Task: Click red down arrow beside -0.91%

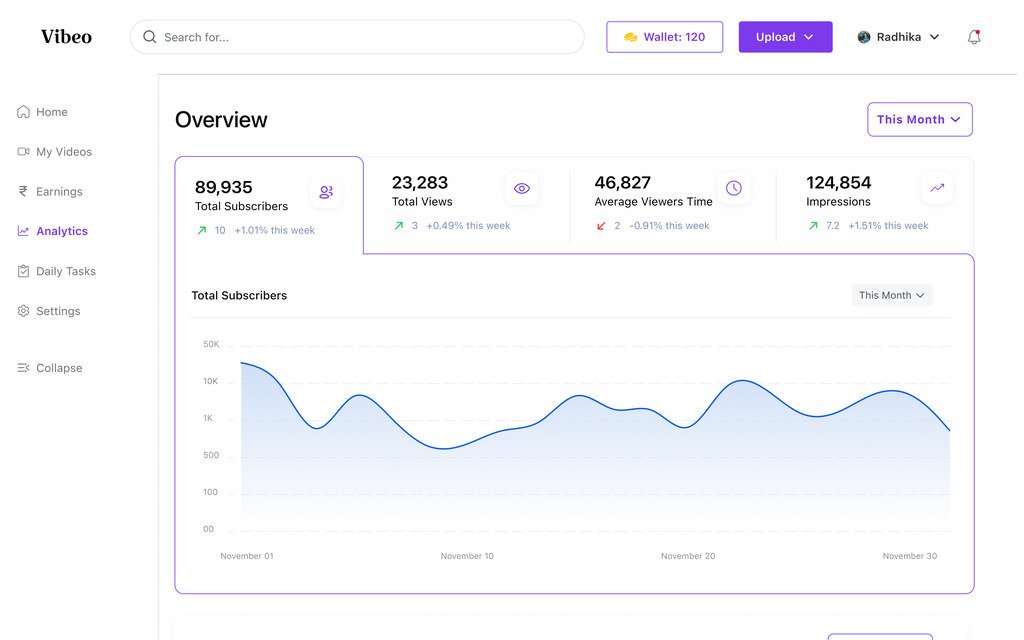Action: pyautogui.click(x=601, y=225)
